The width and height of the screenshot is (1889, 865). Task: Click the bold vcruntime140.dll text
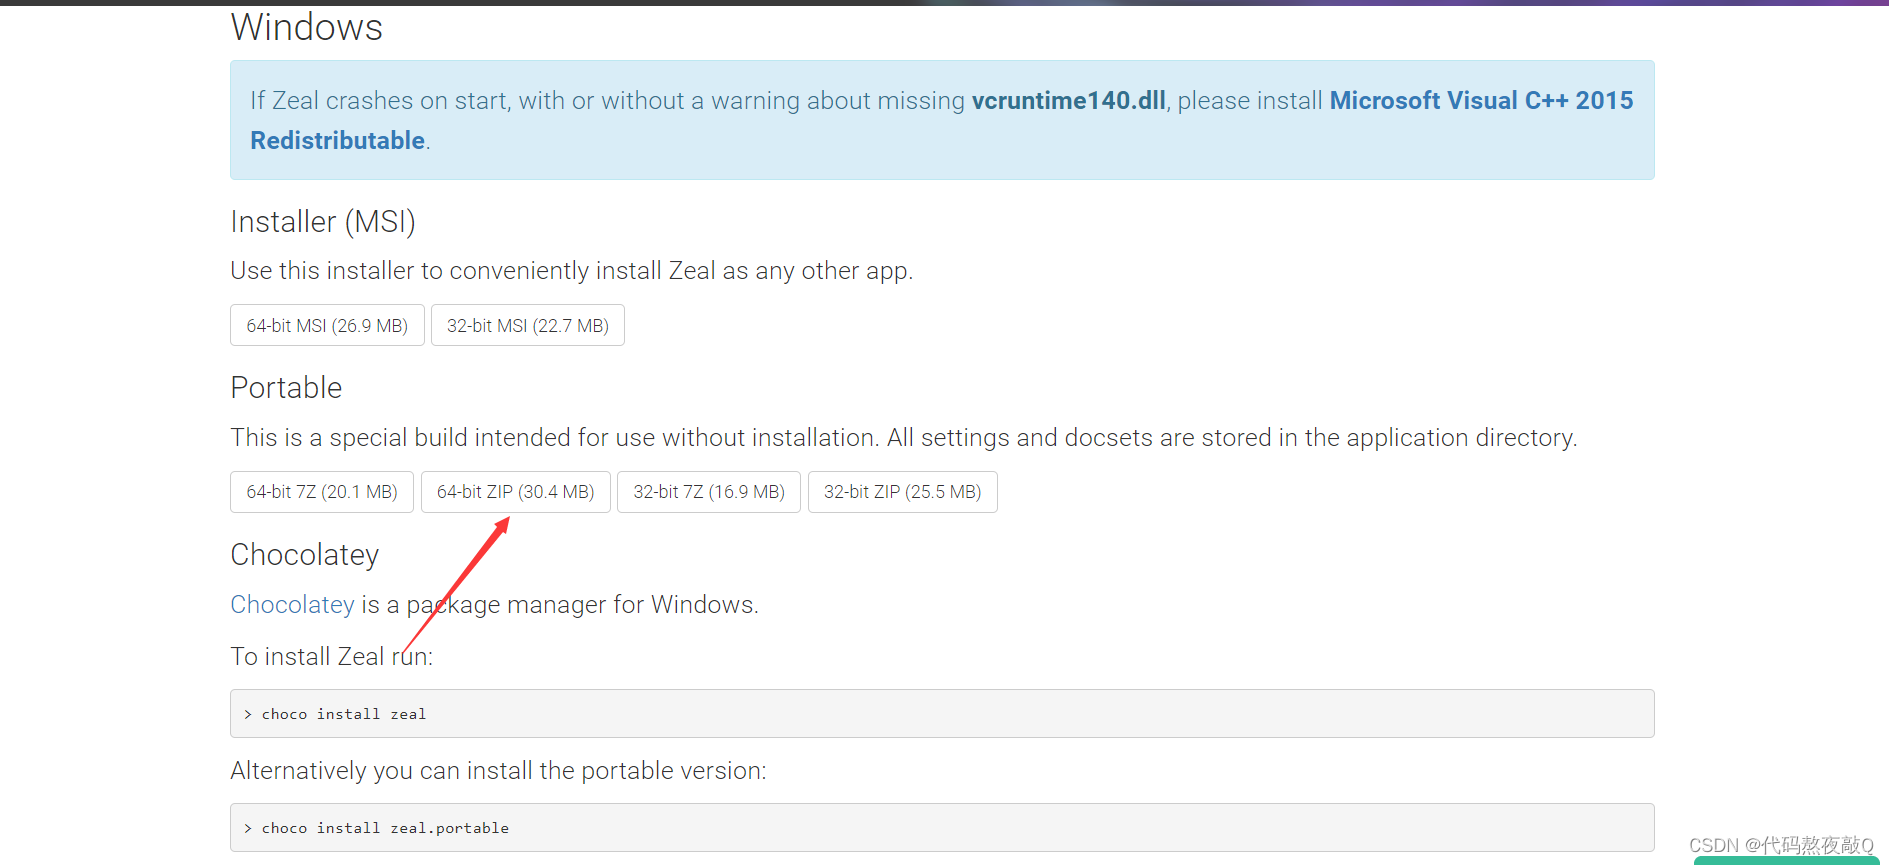pos(1068,101)
